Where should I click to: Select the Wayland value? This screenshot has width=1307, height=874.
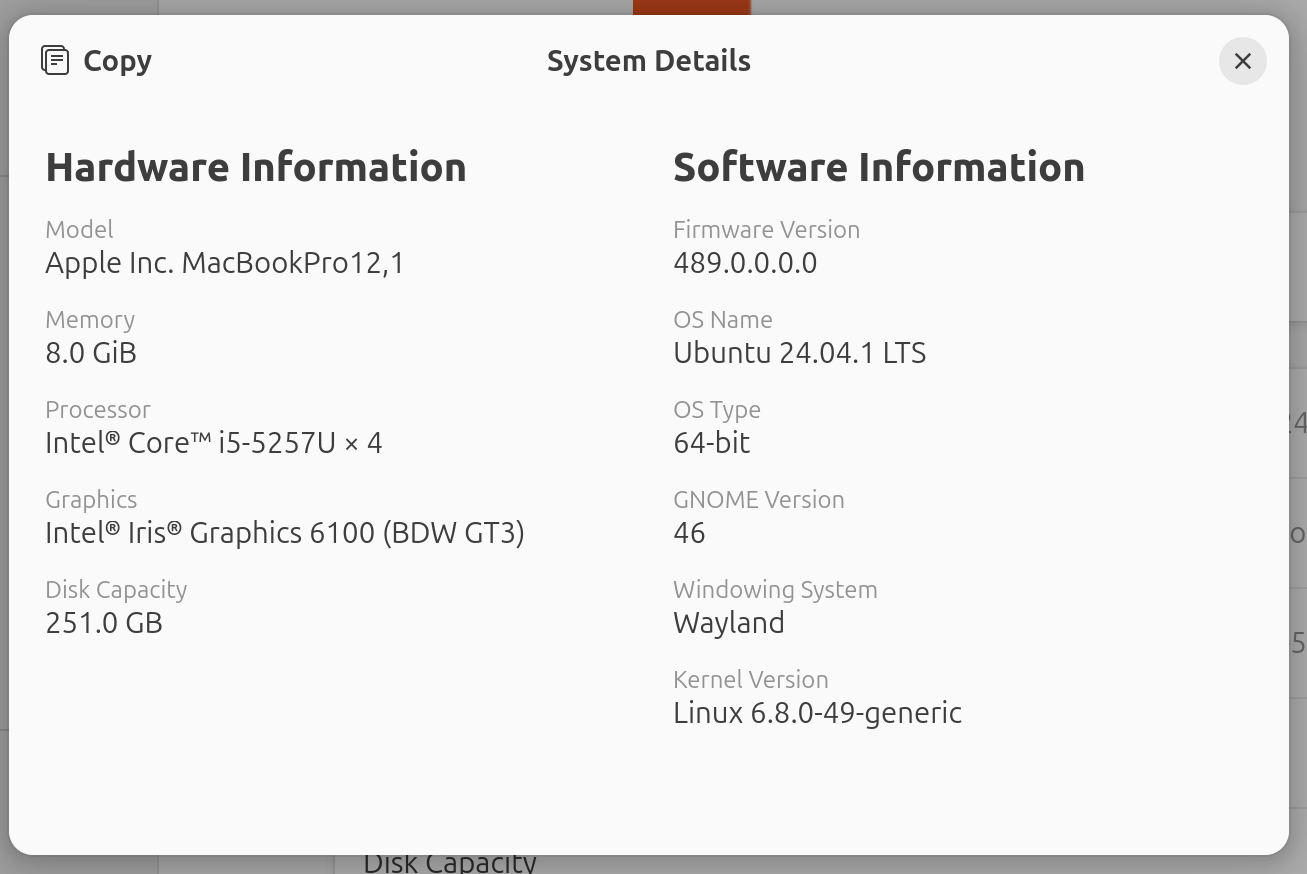coord(729,623)
